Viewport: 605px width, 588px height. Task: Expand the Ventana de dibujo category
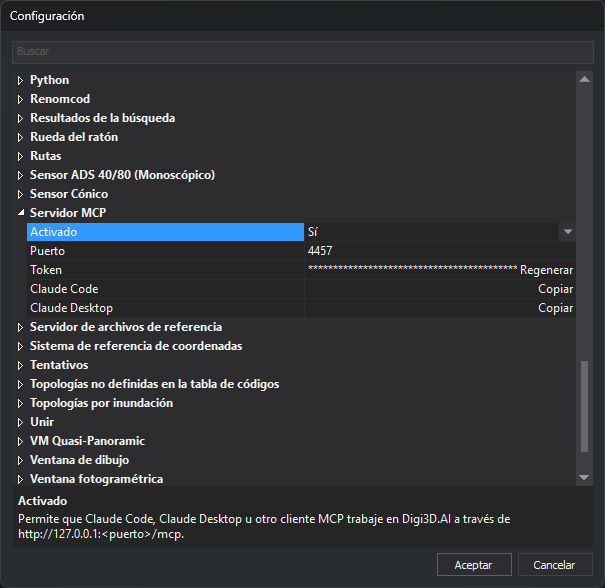coord(20,460)
